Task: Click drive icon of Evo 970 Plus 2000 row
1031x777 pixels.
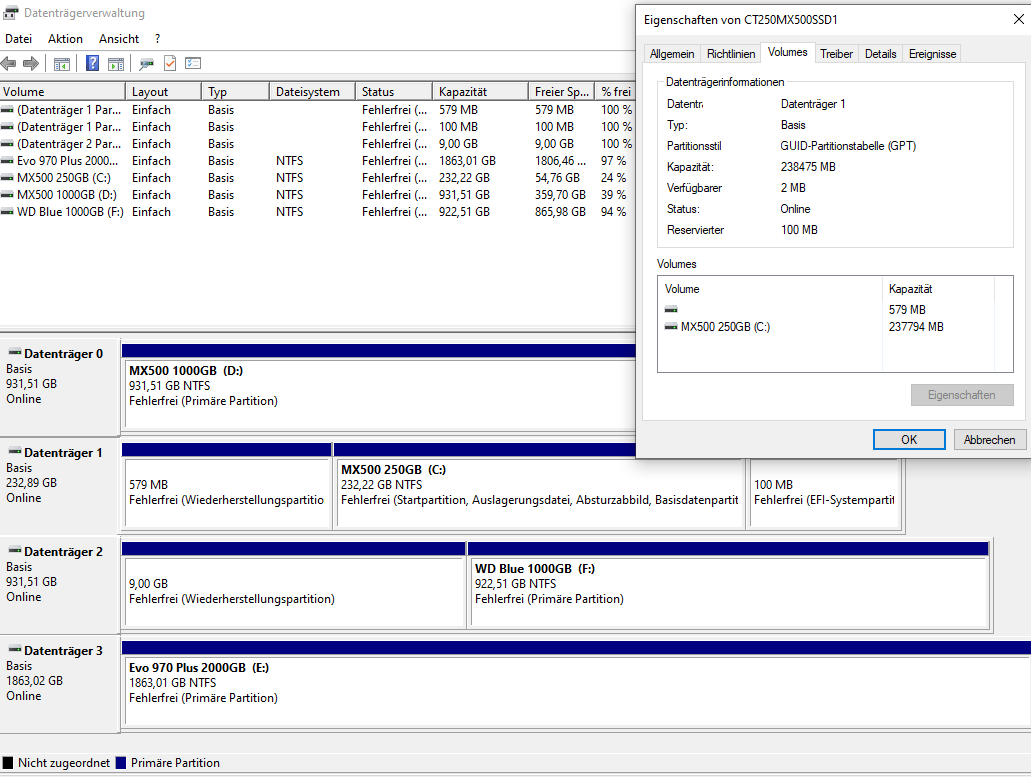Action: (7, 161)
